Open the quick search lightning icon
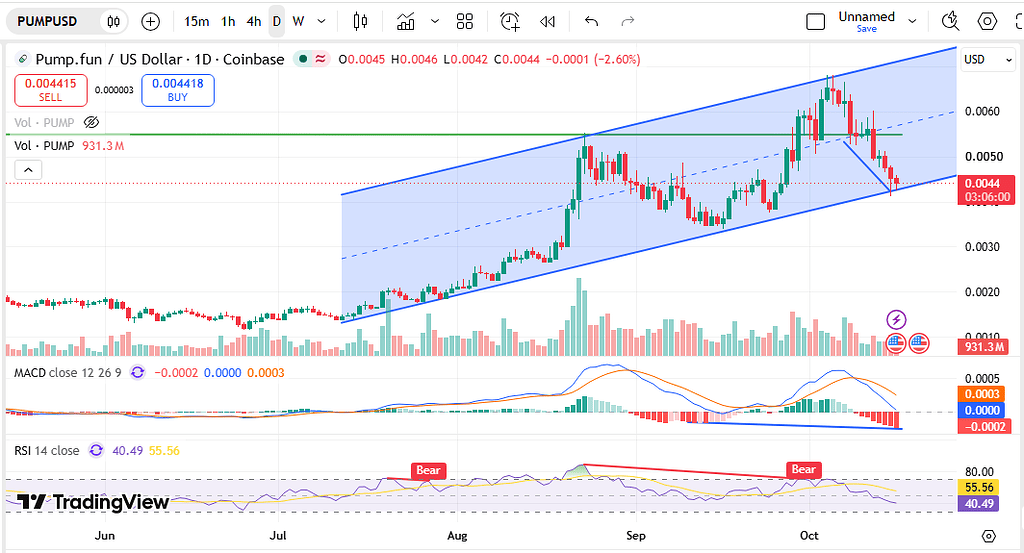 (951, 22)
